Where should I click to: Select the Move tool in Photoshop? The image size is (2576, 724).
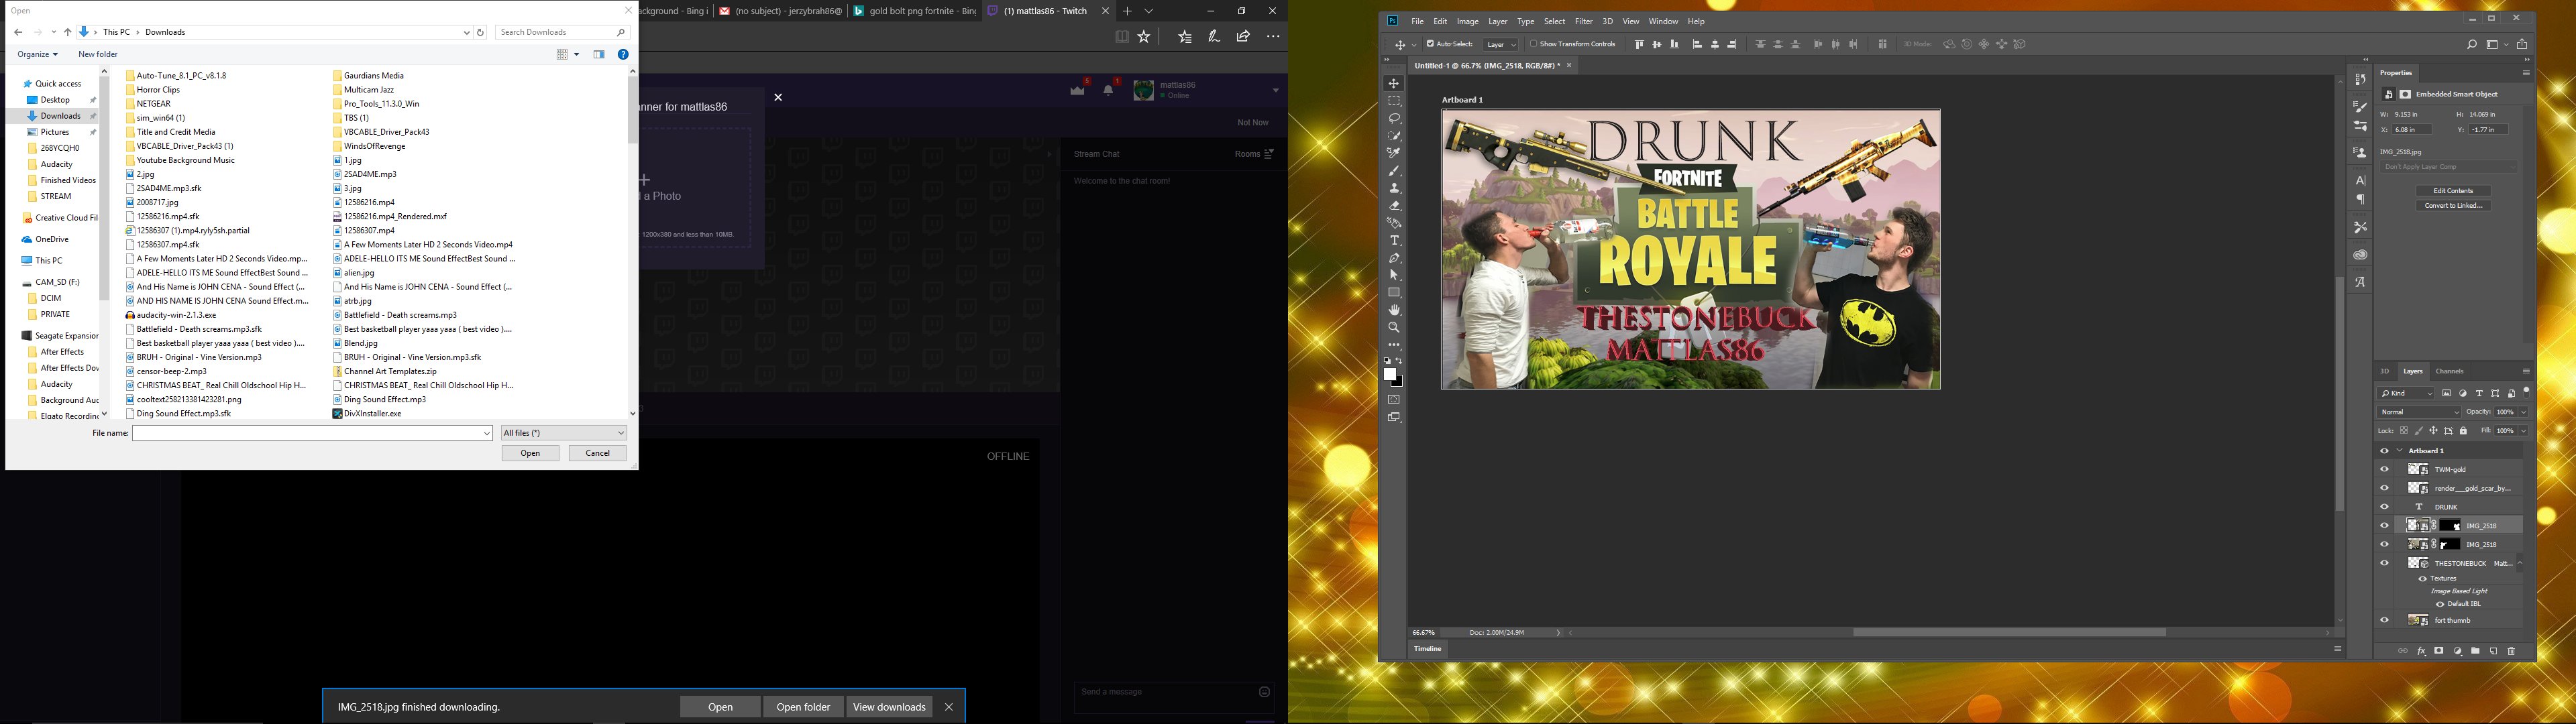(x=1394, y=83)
